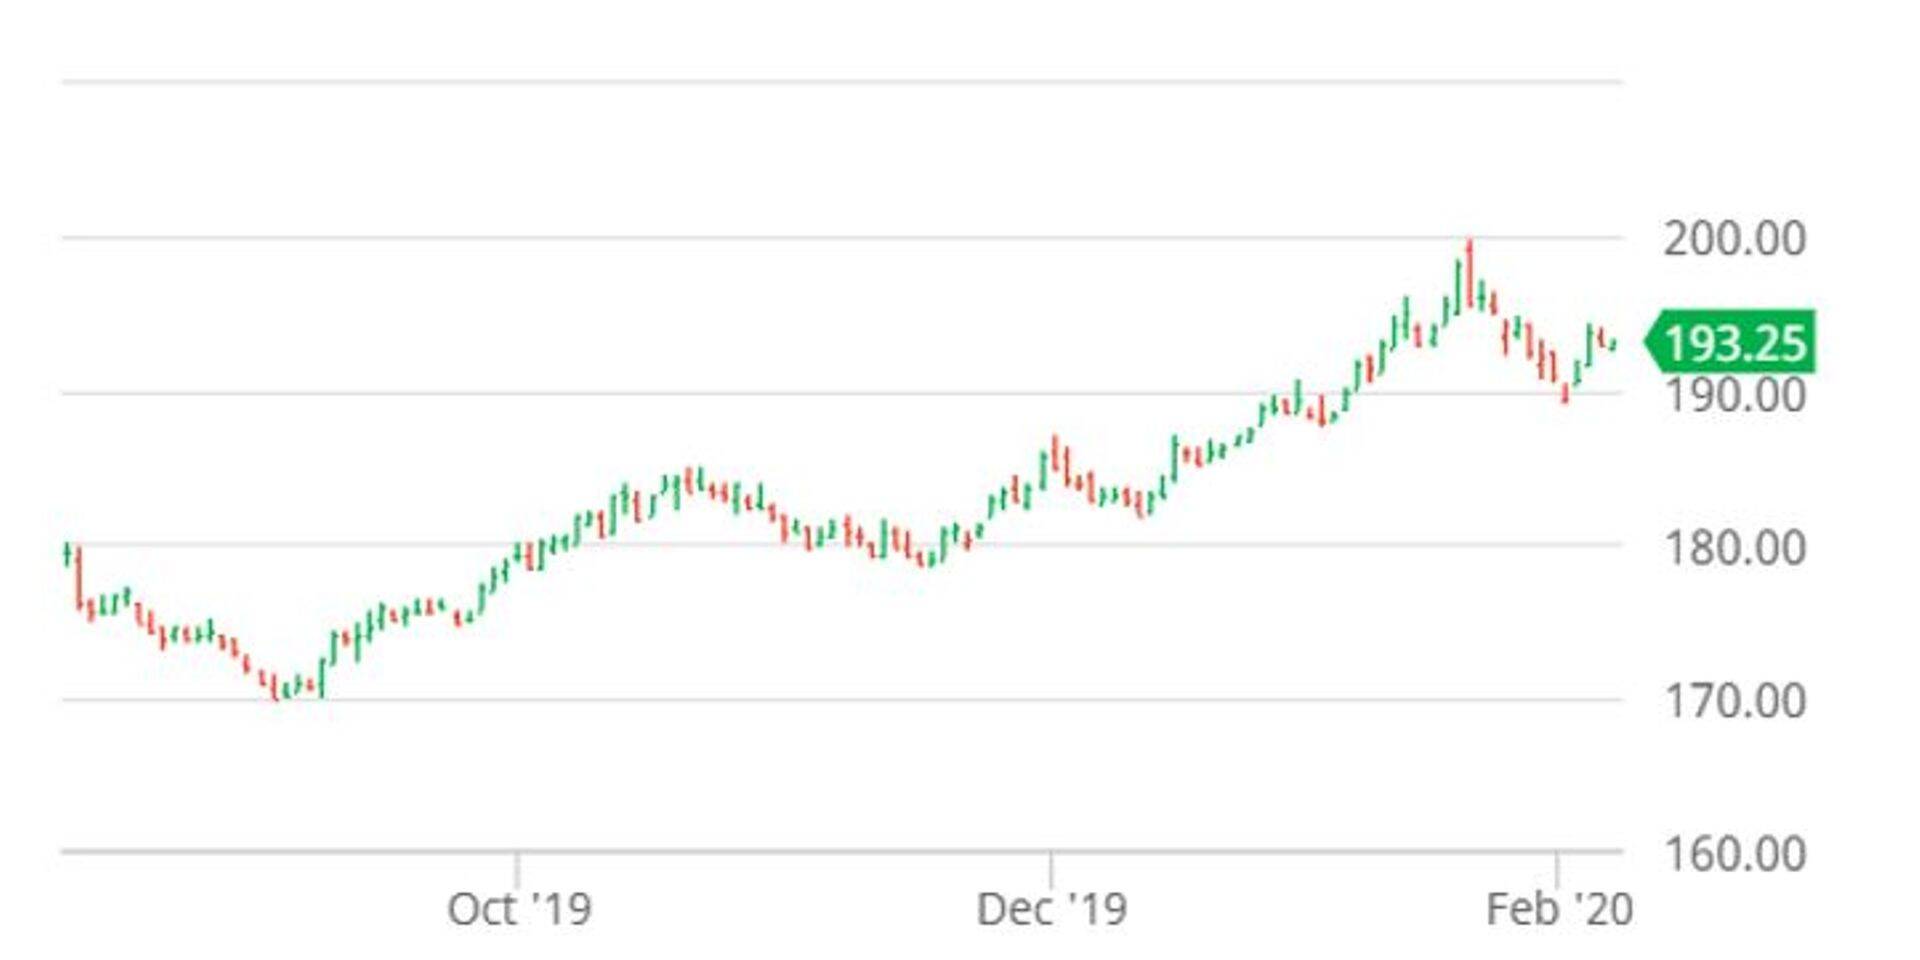Screen dimensions: 1920x960
Task: Select the 200.00 price axis label
Action: coord(1734,239)
